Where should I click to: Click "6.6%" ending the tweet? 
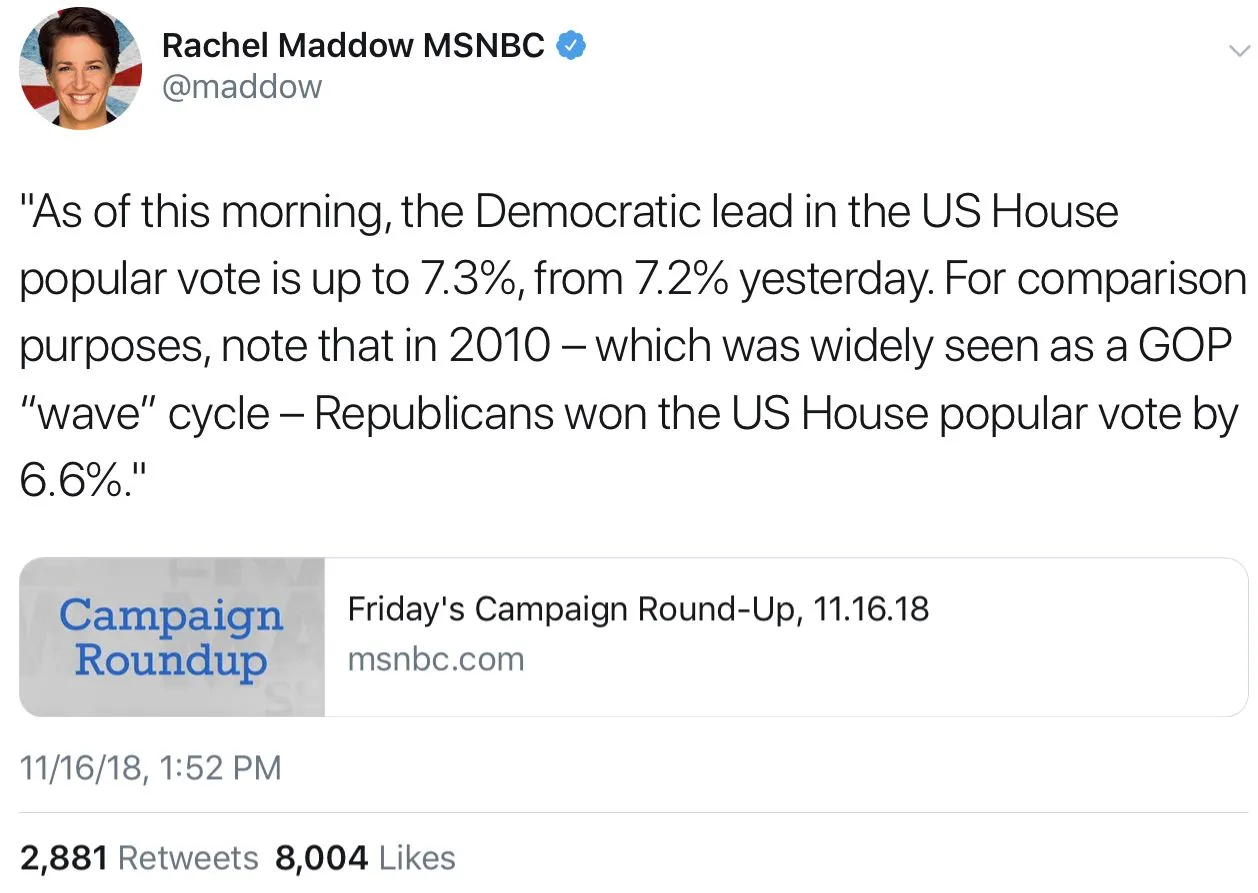82,481
